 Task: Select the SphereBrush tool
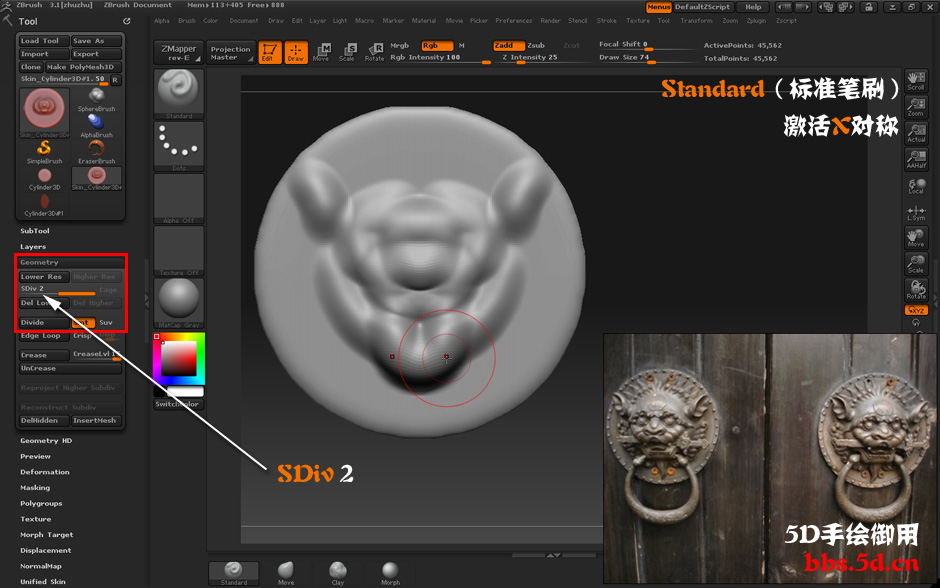pyautogui.click(x=97, y=100)
